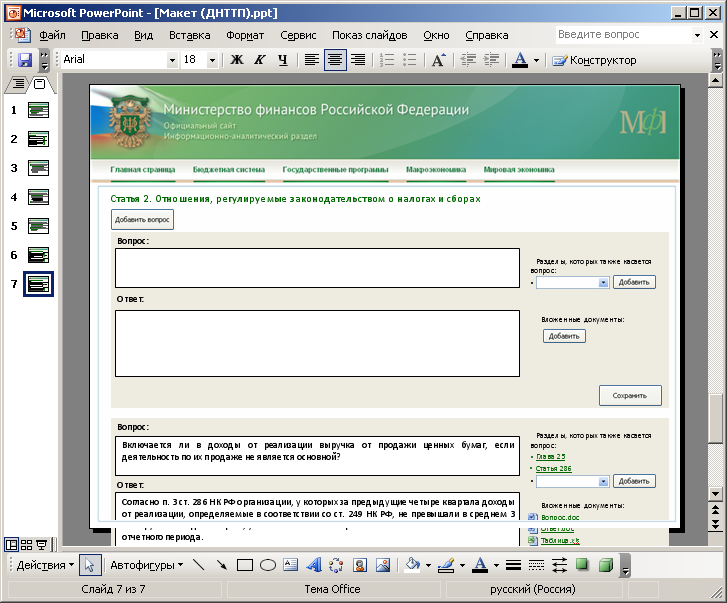Switch to Slide Sorter view icon
727x603 pixels.
[27, 545]
